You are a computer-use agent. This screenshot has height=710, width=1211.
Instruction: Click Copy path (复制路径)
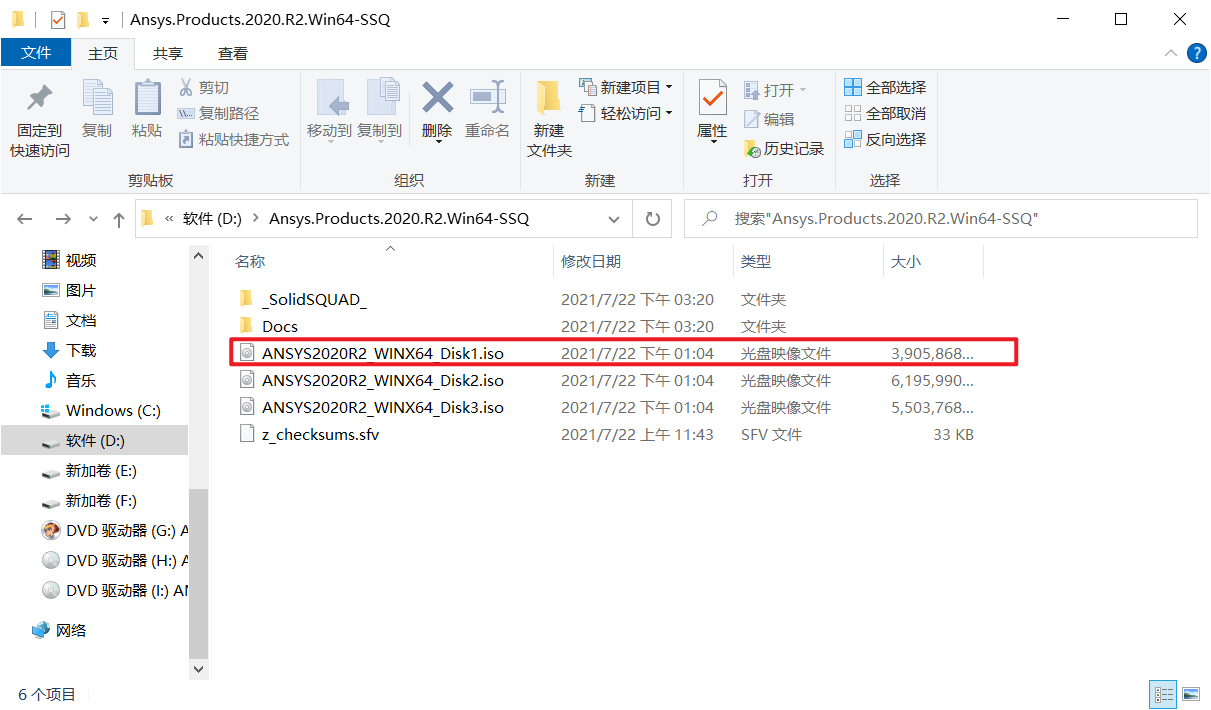[218, 113]
